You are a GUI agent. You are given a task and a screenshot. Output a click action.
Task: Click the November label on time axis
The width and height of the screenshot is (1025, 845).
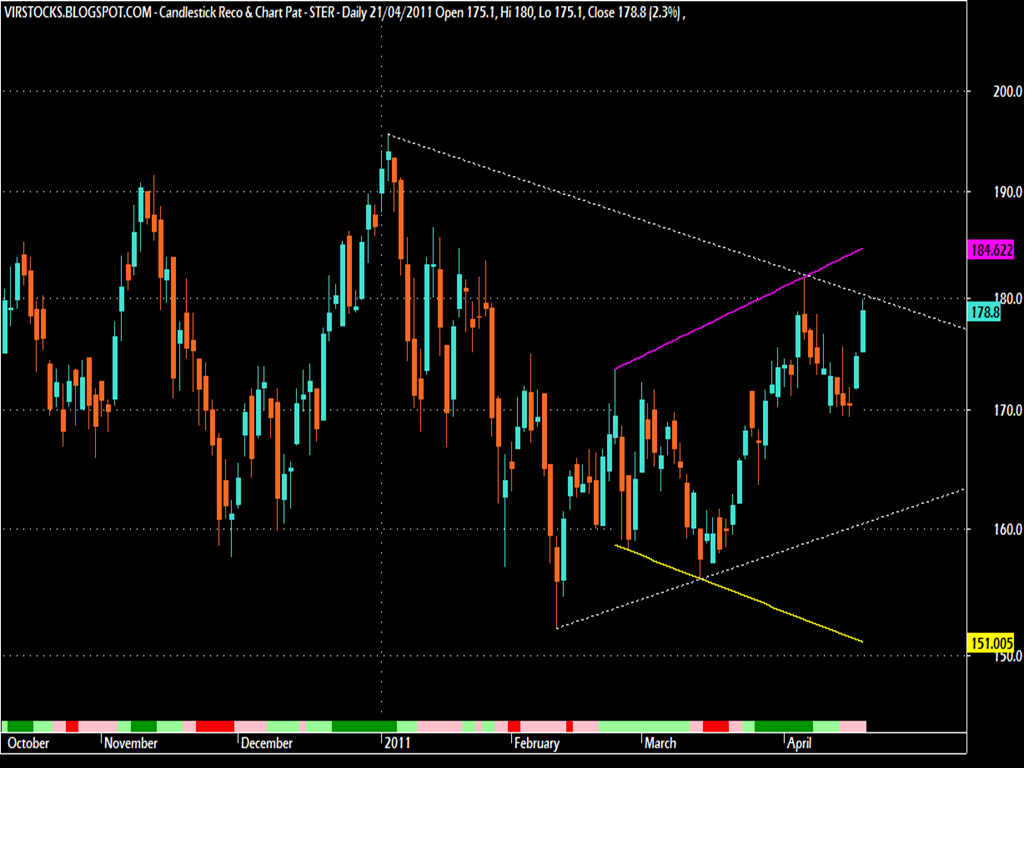point(131,743)
